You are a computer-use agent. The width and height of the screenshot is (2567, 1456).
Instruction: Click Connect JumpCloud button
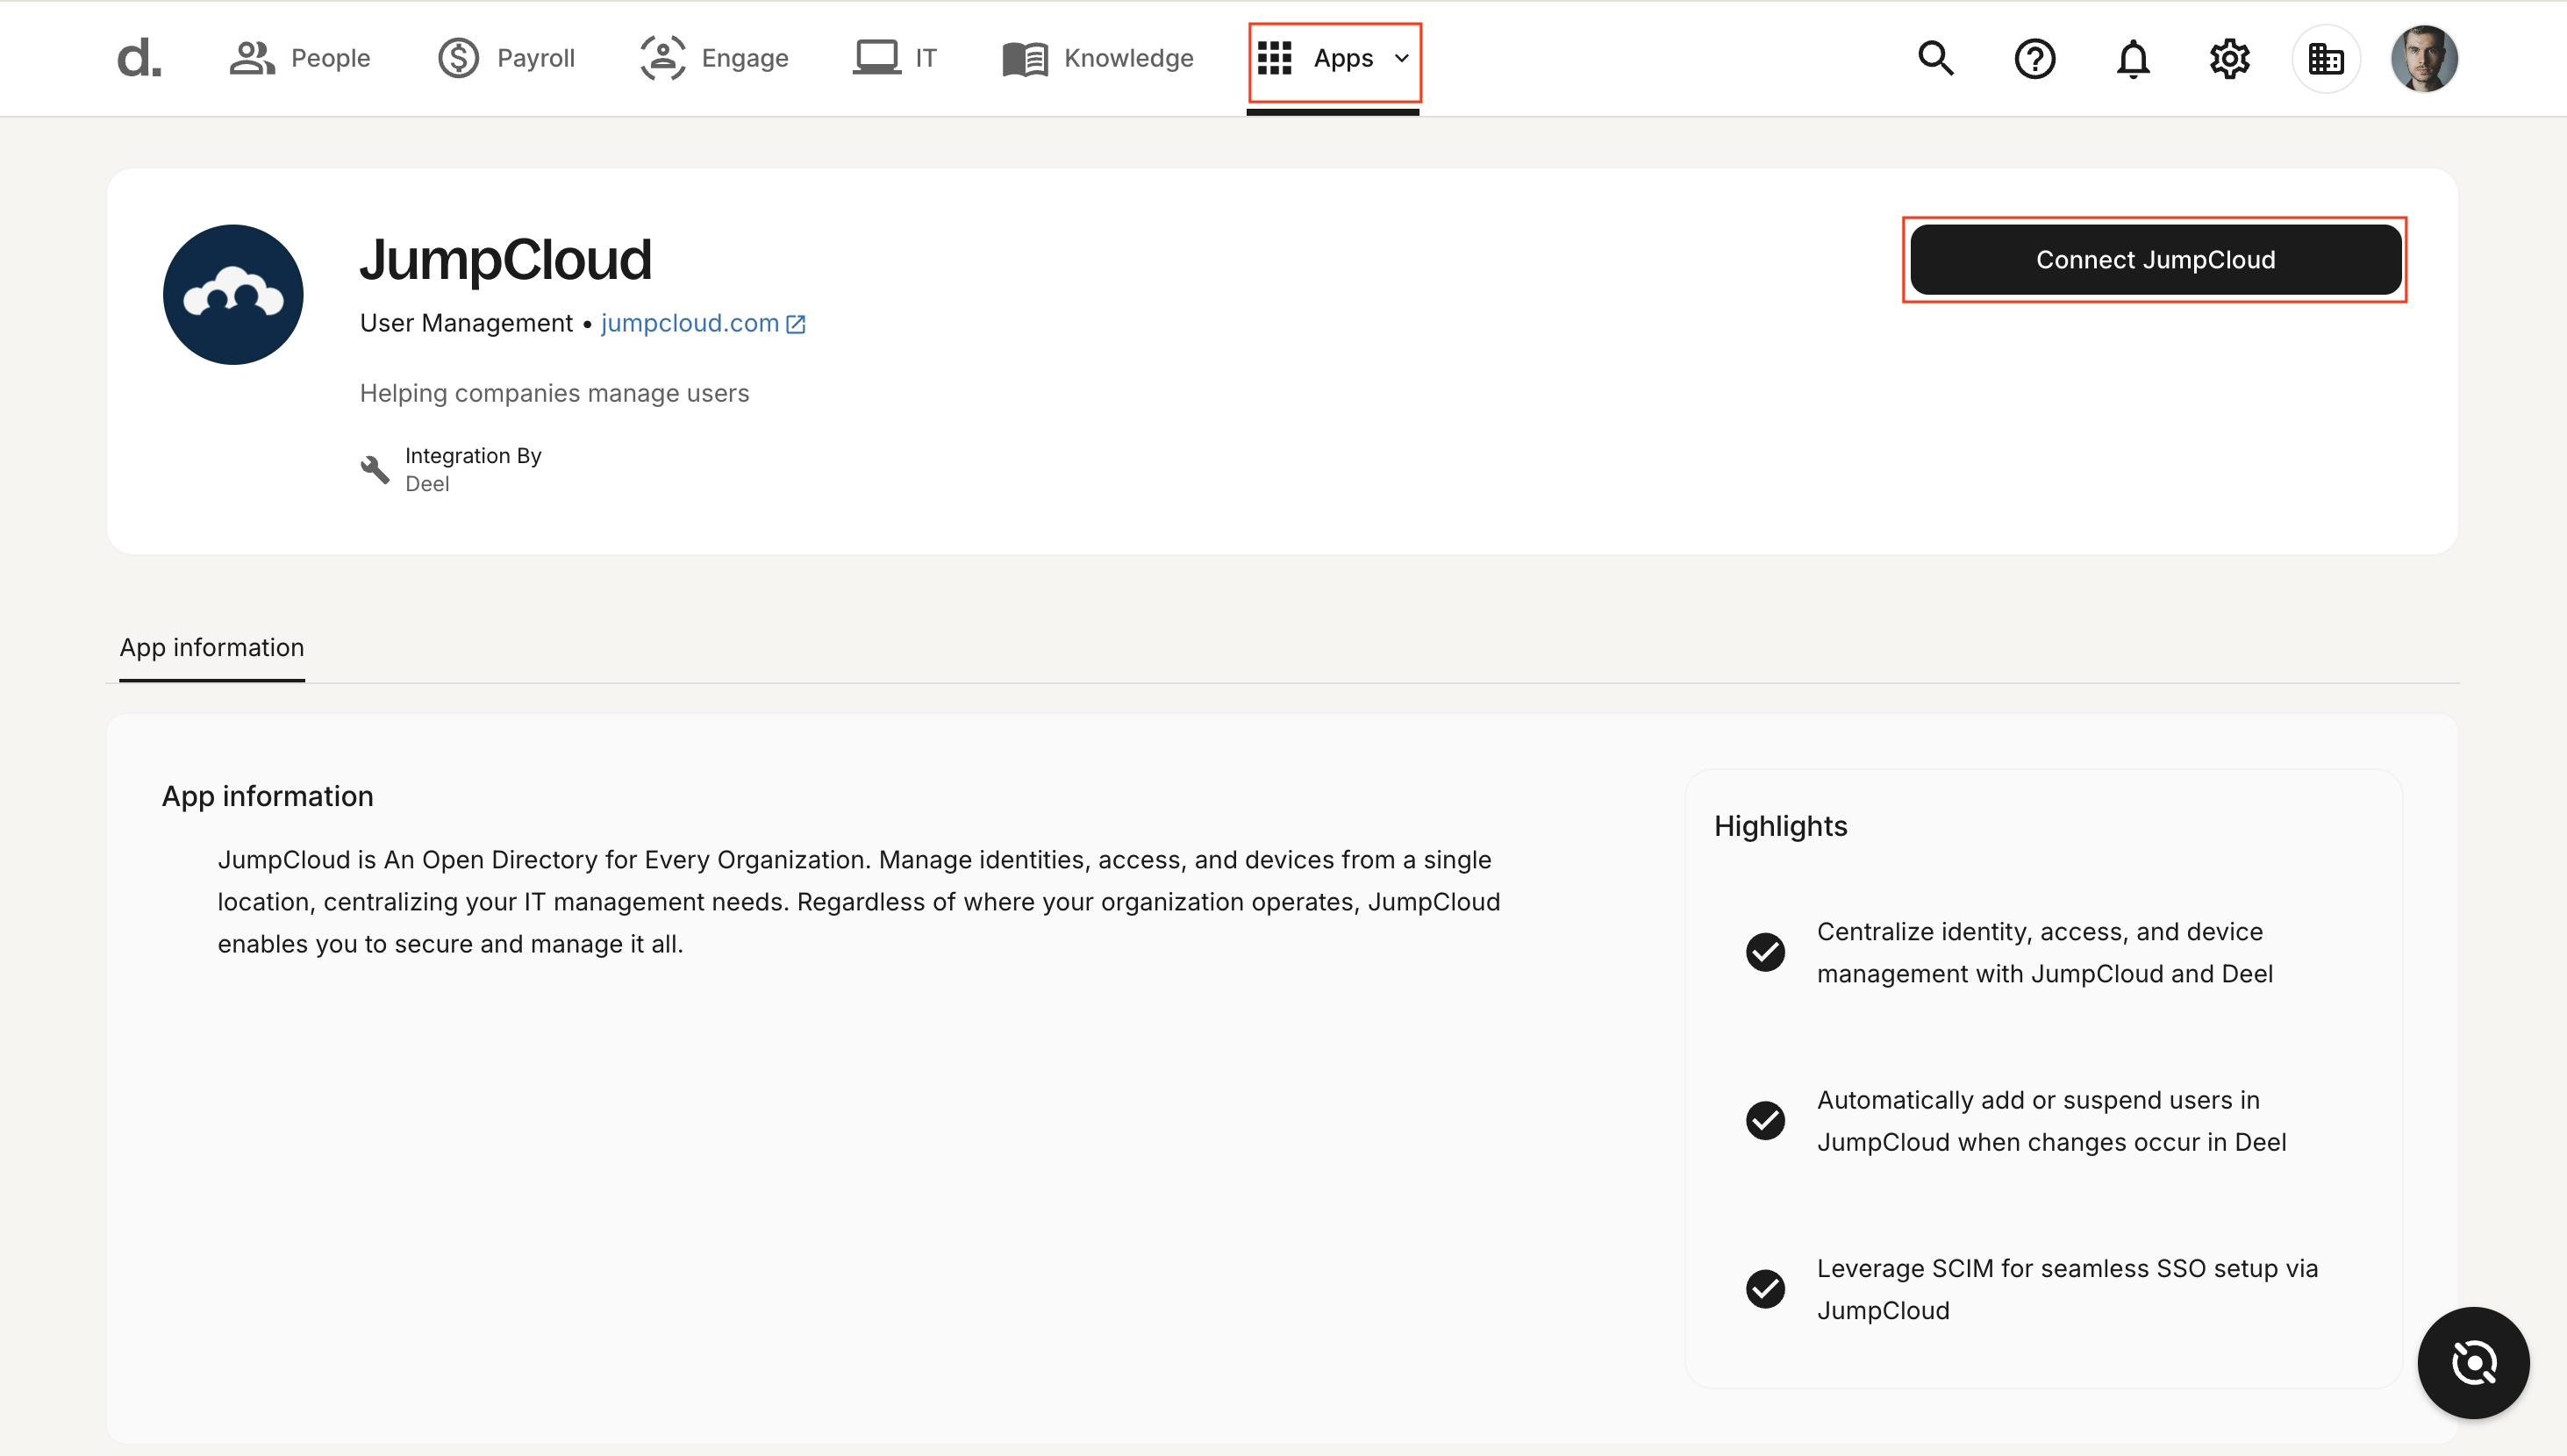[x=2155, y=260]
